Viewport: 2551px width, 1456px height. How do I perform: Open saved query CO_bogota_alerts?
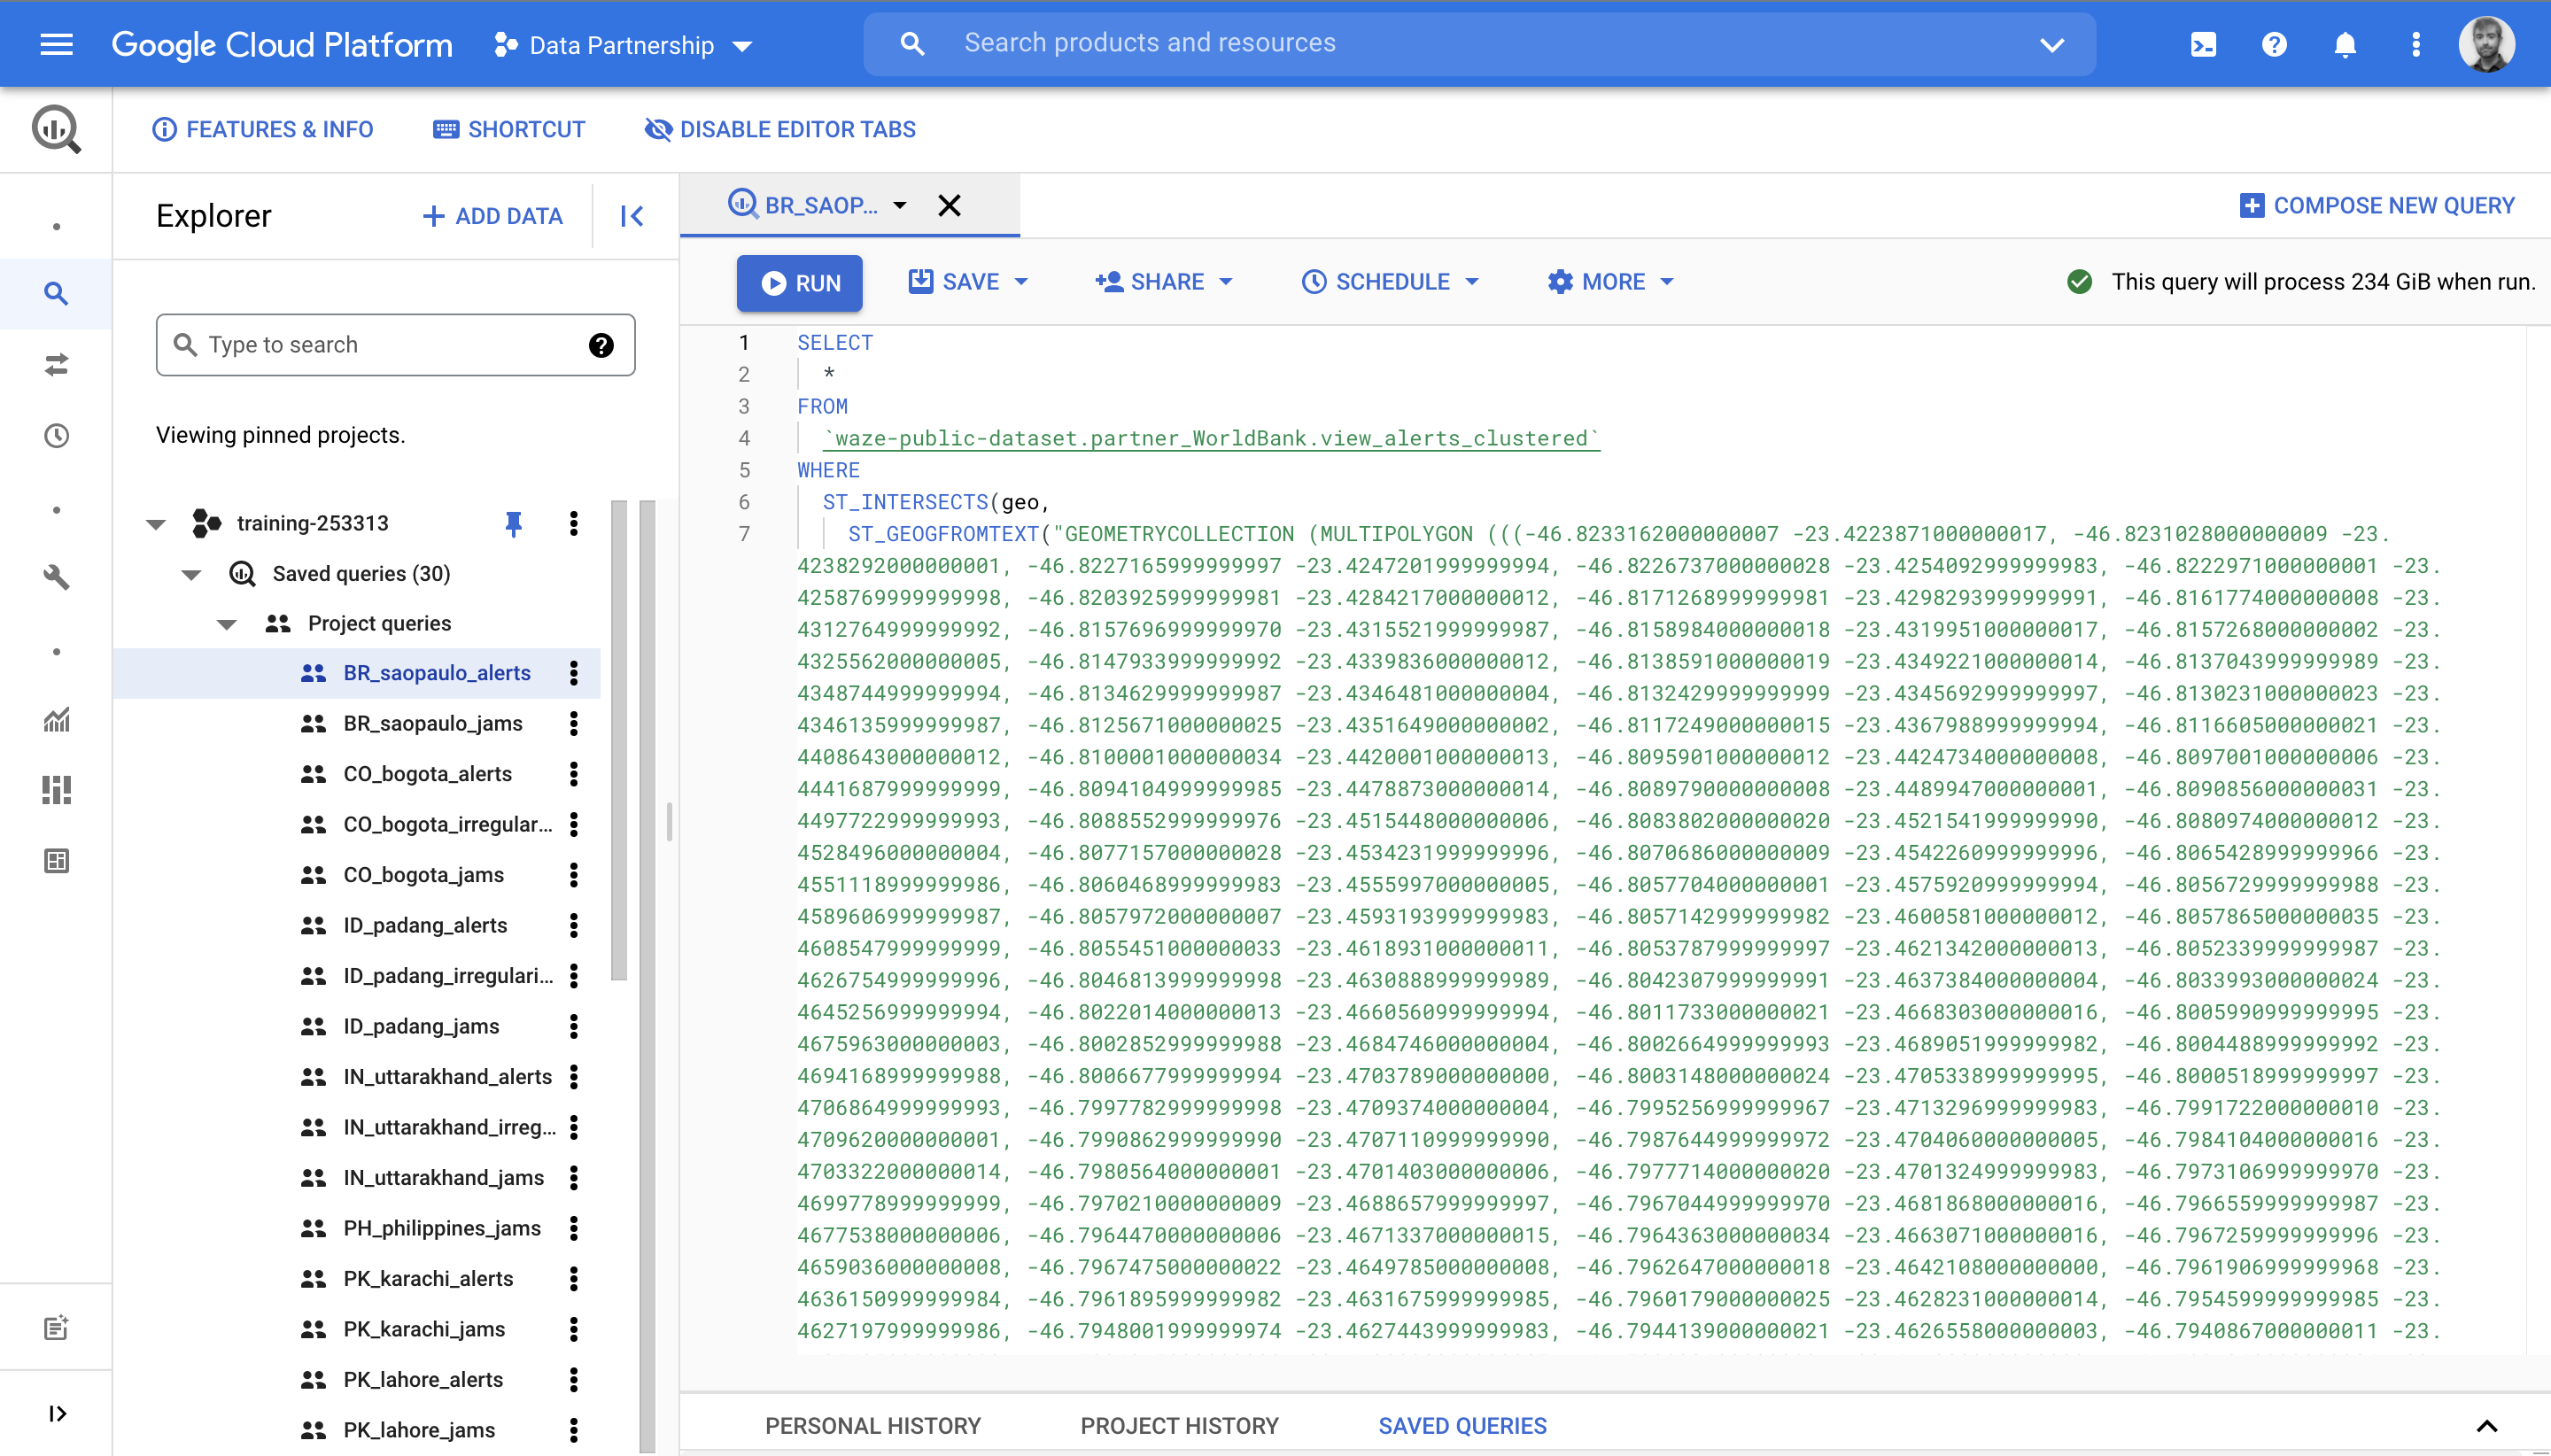428,774
